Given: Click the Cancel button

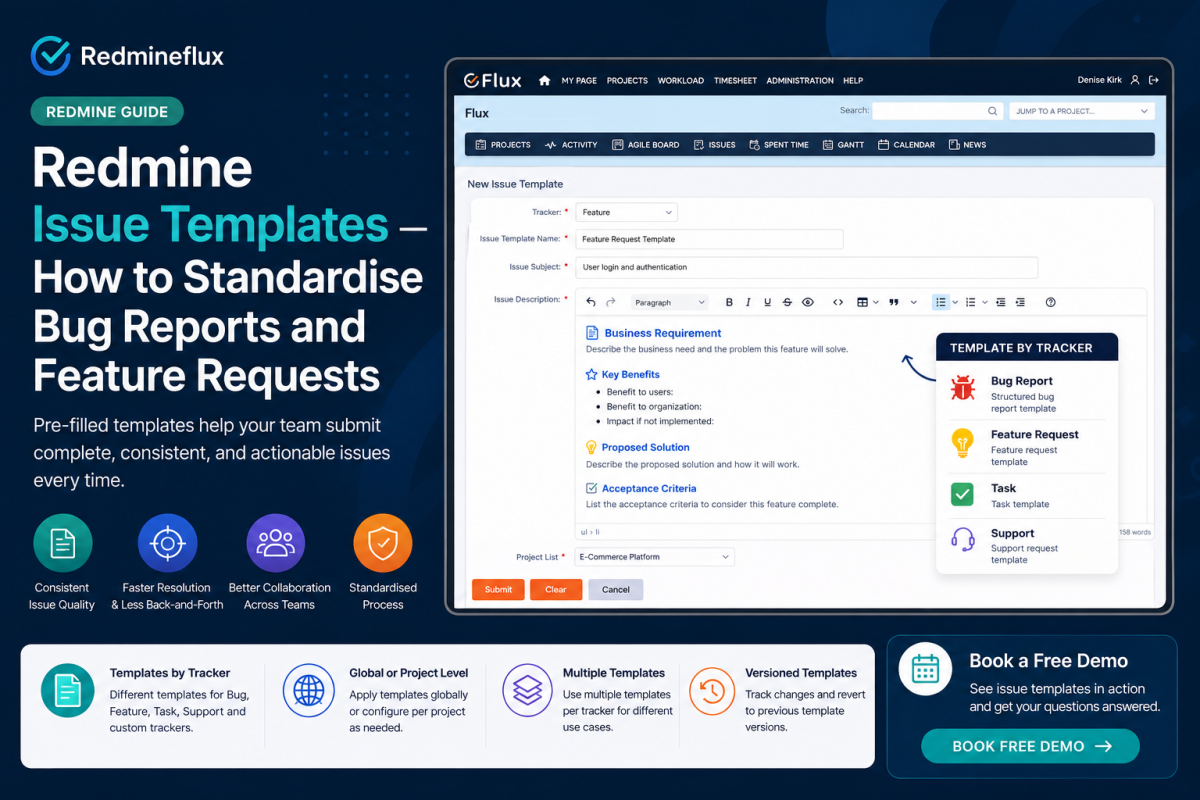Looking at the screenshot, I should pos(616,589).
